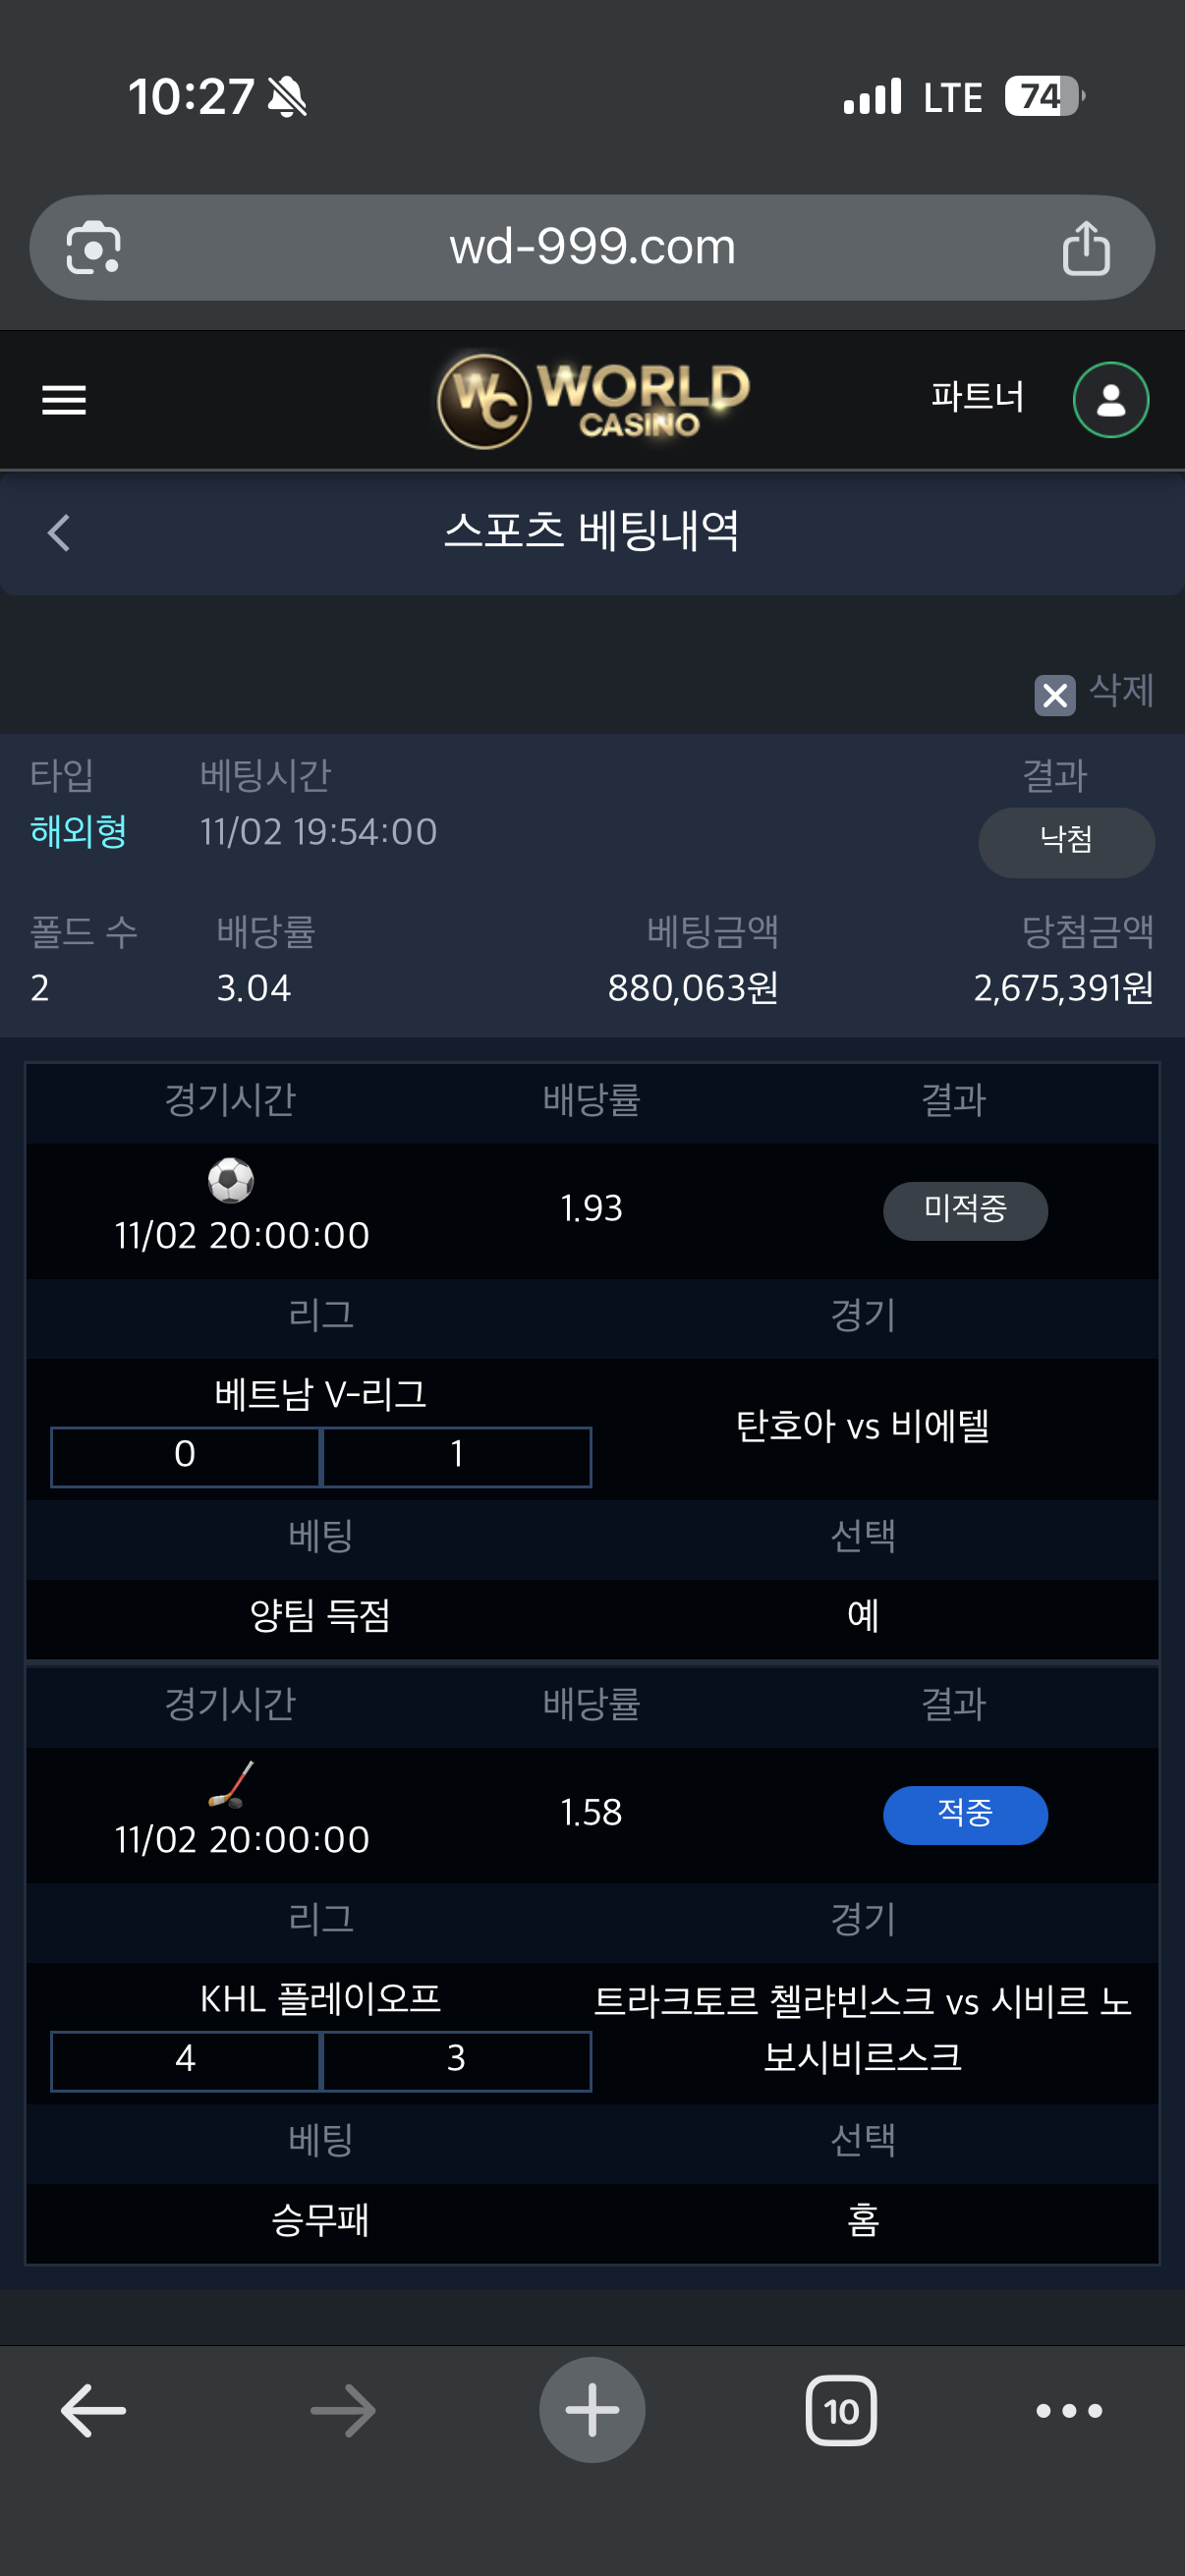
Task: Tap the 해외형 bet type link
Action: (x=78, y=832)
